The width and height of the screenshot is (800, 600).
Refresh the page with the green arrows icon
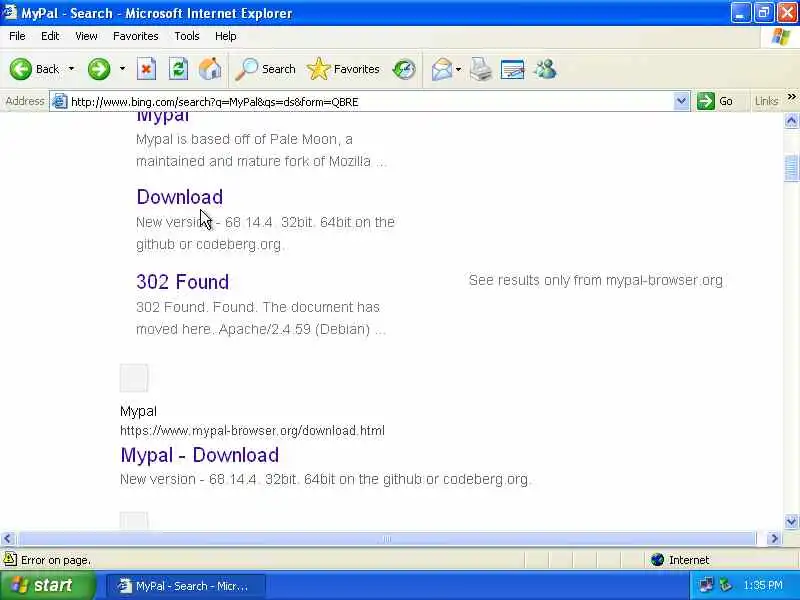pos(179,69)
